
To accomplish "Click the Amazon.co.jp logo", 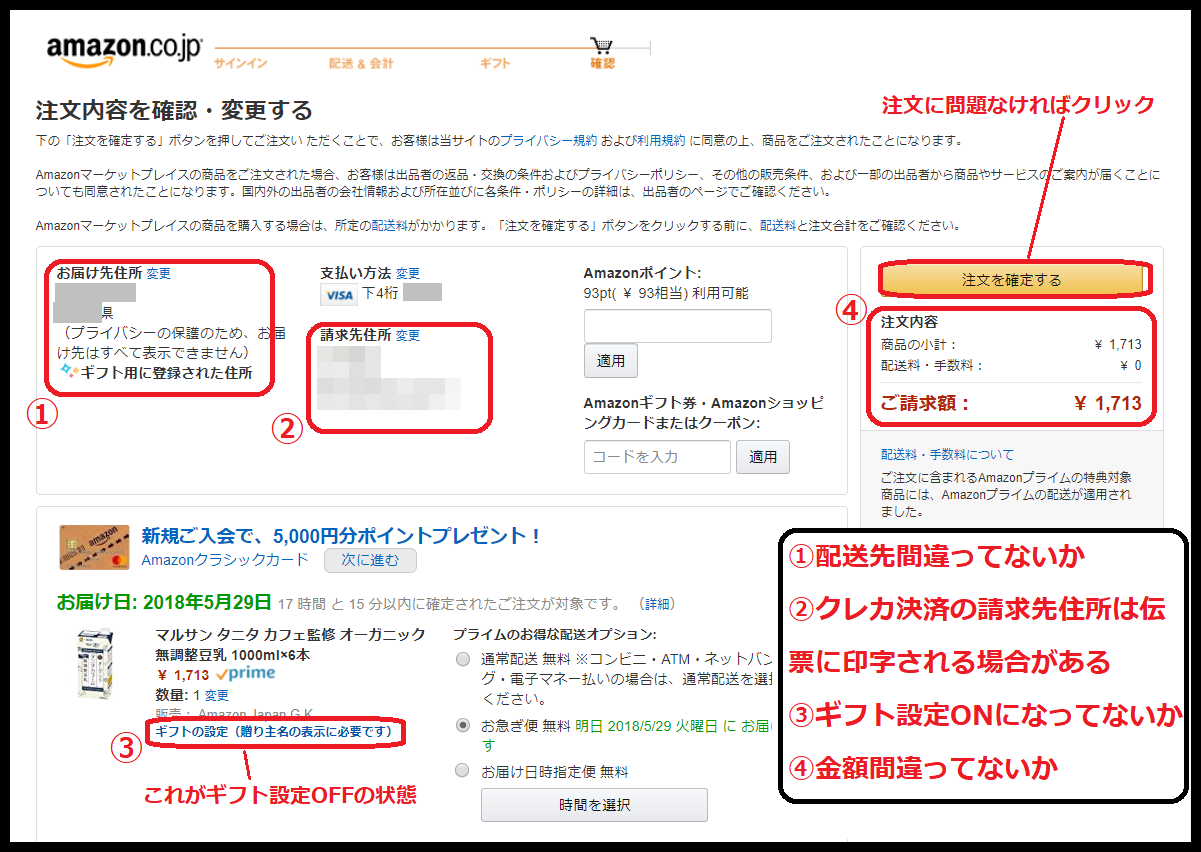I will pos(124,50).
